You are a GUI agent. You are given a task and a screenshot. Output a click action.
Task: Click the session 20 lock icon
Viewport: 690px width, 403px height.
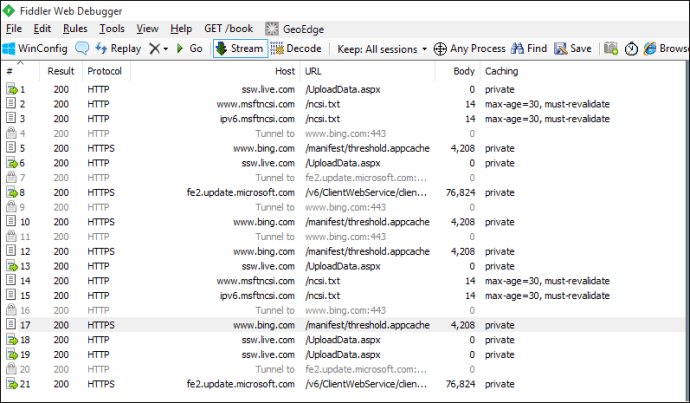(11, 369)
